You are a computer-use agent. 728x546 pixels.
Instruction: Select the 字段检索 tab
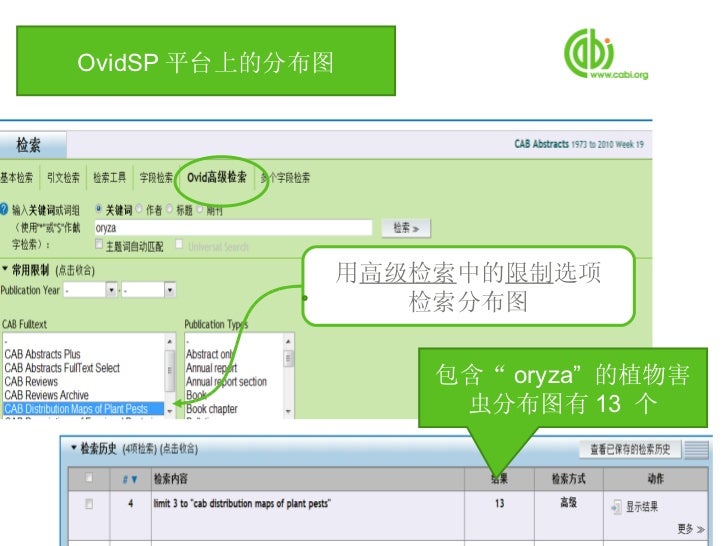click(x=156, y=177)
